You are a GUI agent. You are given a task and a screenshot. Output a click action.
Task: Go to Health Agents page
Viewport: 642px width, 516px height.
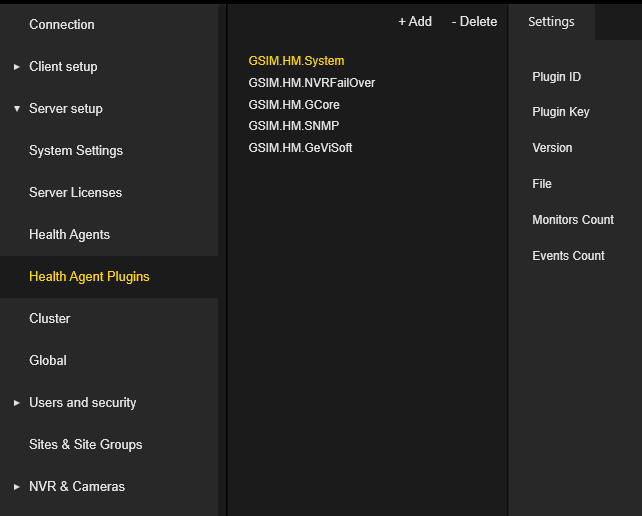pos(69,235)
